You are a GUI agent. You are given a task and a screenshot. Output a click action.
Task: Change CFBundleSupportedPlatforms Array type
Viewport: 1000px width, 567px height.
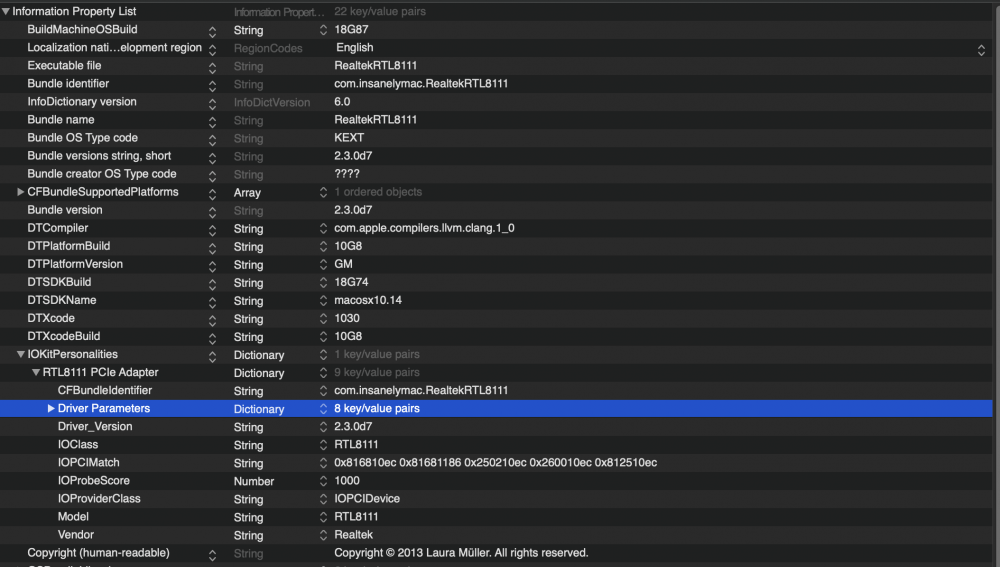pos(323,192)
